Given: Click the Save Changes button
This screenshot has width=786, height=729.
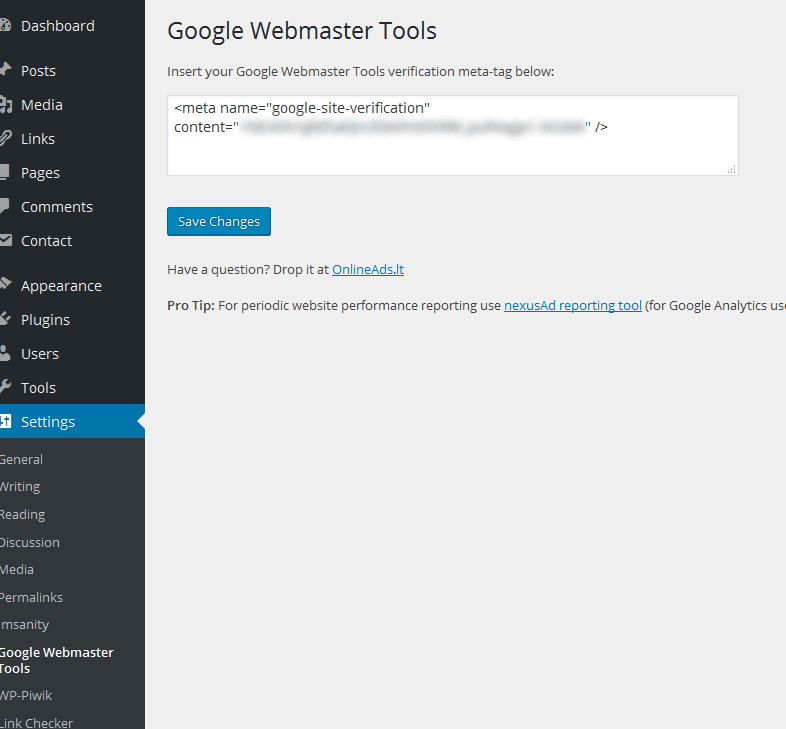Looking at the screenshot, I should click(219, 222).
